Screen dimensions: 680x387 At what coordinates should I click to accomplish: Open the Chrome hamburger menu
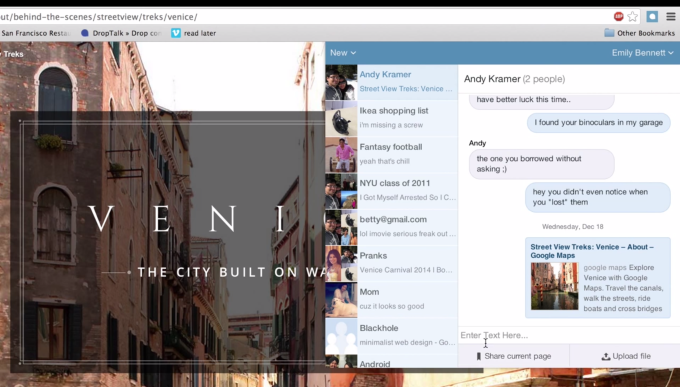[671, 16]
